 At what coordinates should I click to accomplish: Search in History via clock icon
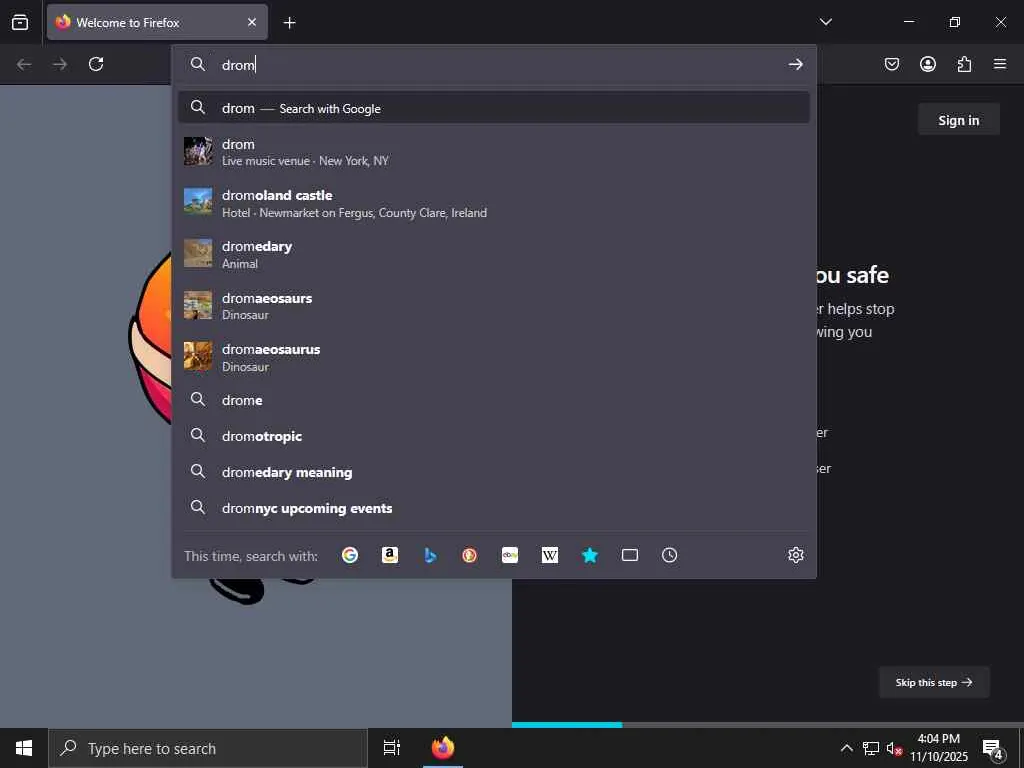coord(669,555)
